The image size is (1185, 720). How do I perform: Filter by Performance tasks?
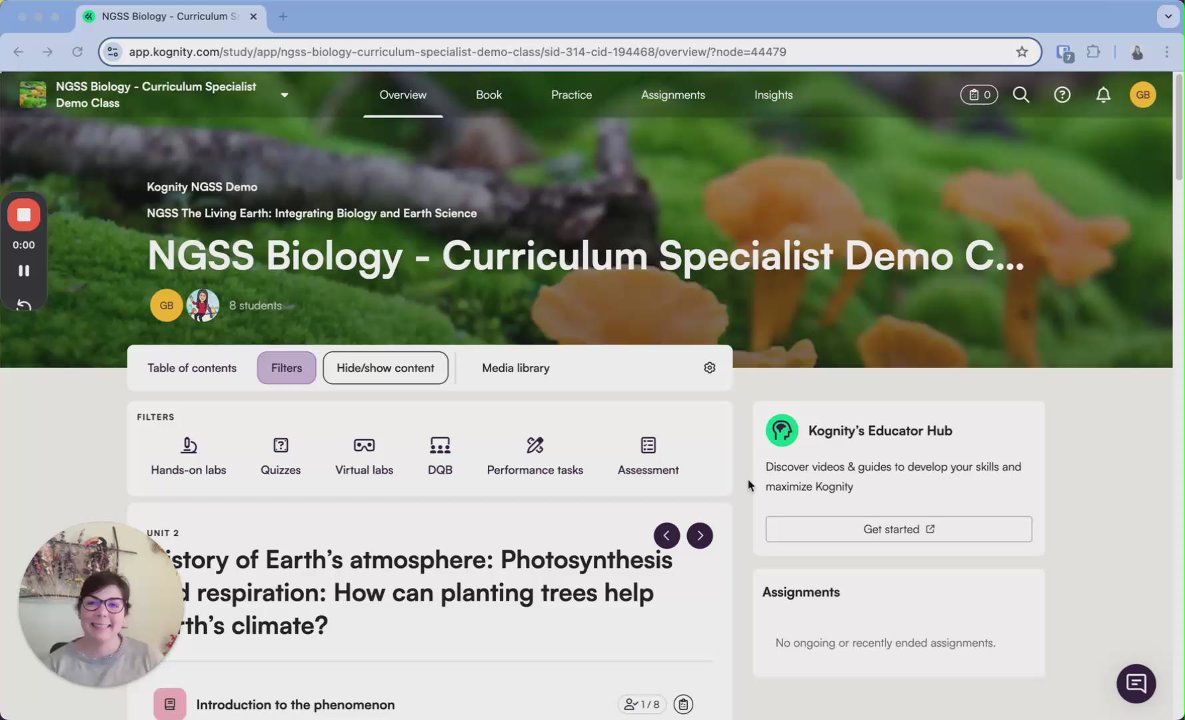coord(534,456)
